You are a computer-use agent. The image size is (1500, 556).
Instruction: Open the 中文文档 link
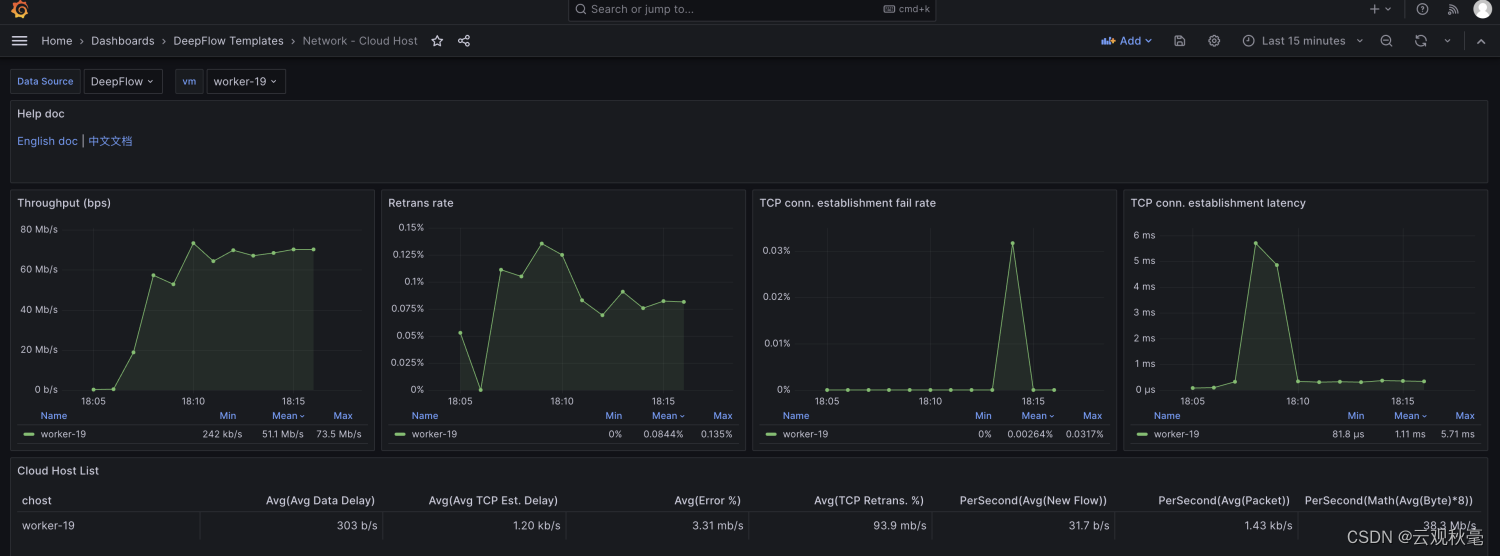[x=110, y=141]
